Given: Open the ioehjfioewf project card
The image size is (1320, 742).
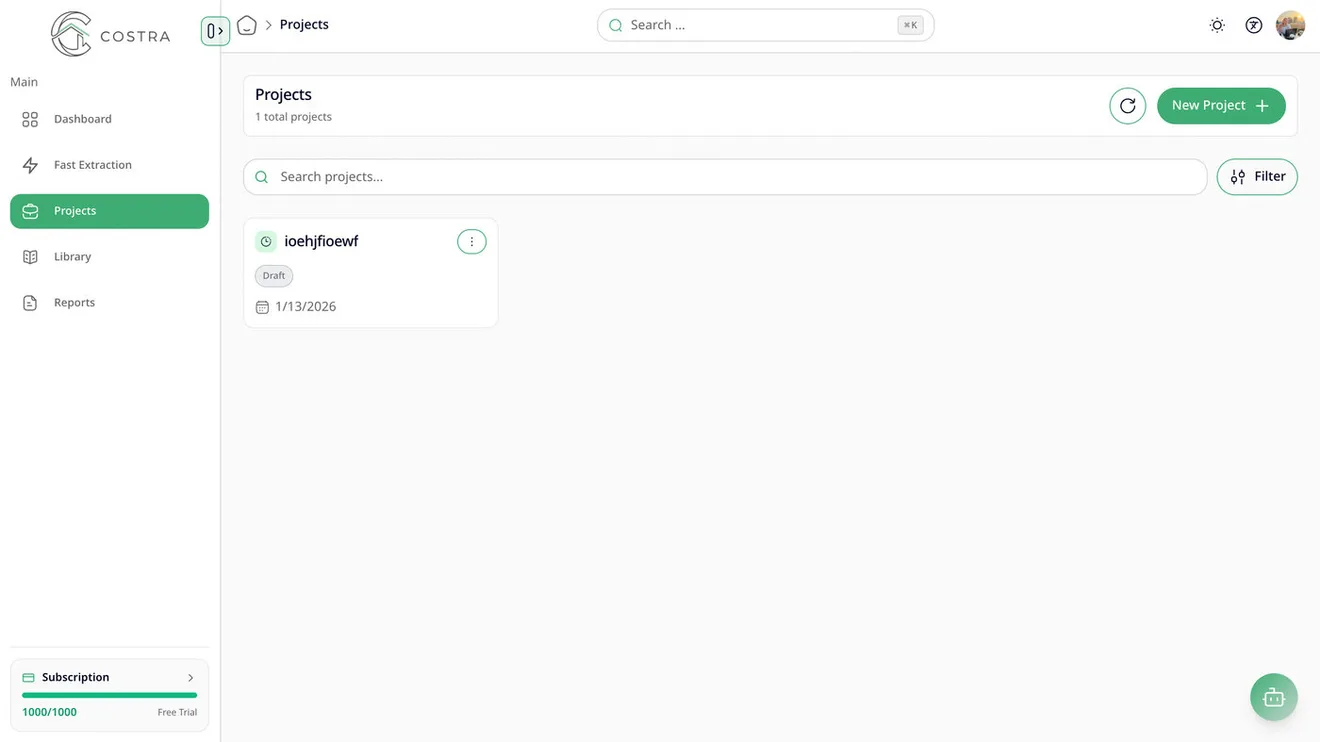Looking at the screenshot, I should (371, 273).
